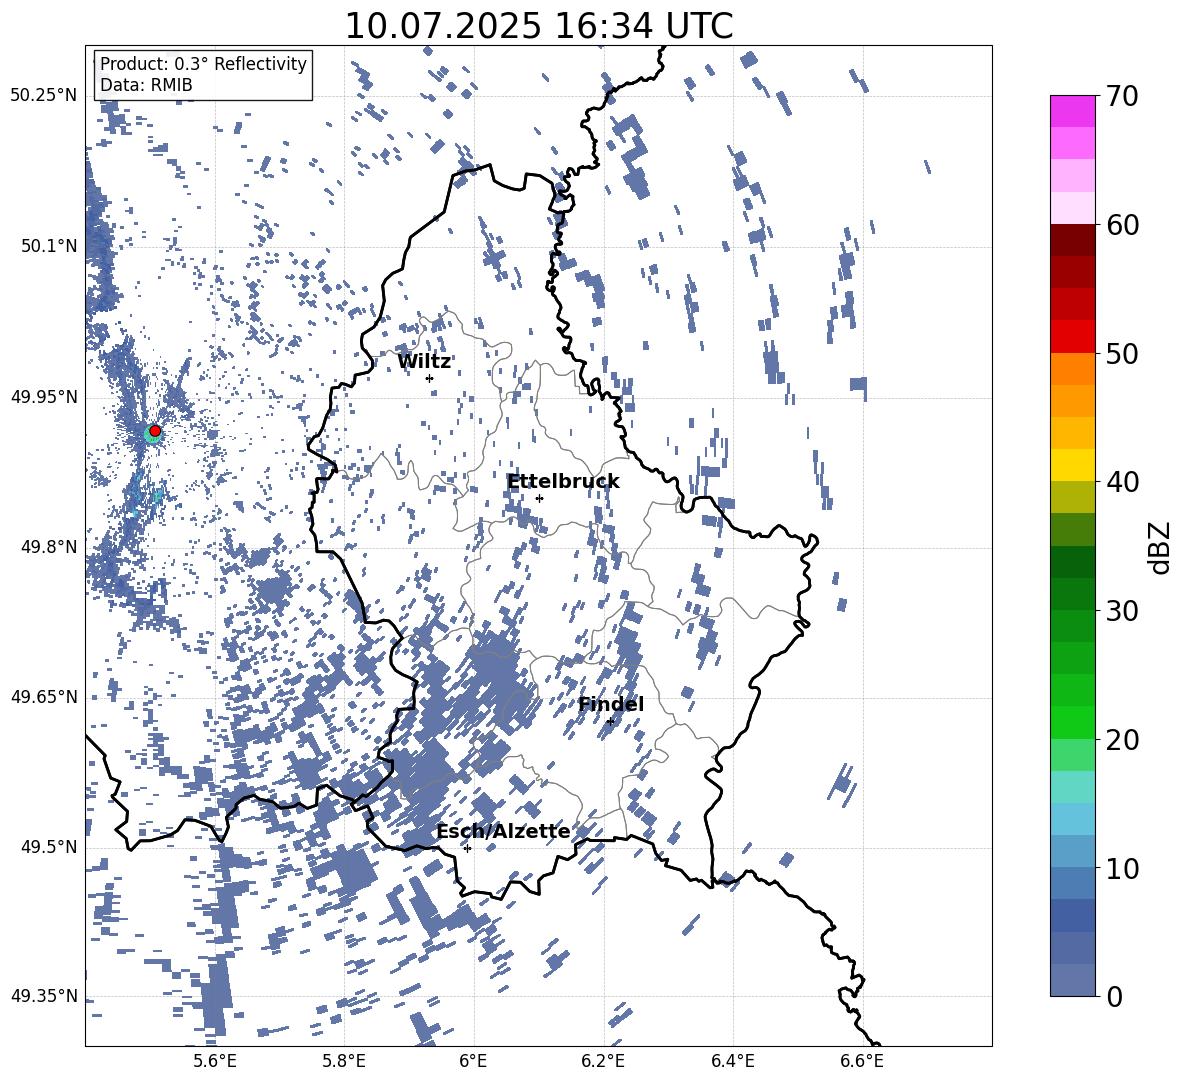Click the 60 tick label on colorbar

click(x=1122, y=225)
